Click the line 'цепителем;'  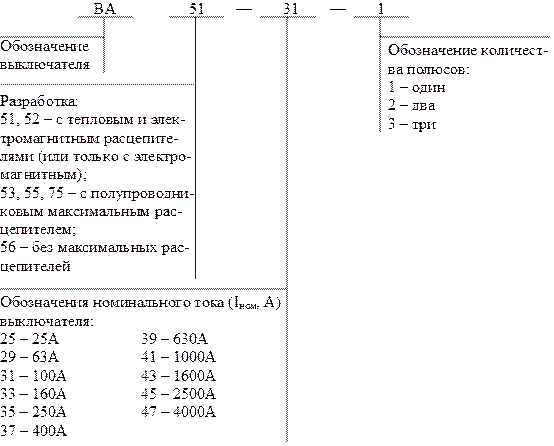pyautogui.click(x=38, y=230)
